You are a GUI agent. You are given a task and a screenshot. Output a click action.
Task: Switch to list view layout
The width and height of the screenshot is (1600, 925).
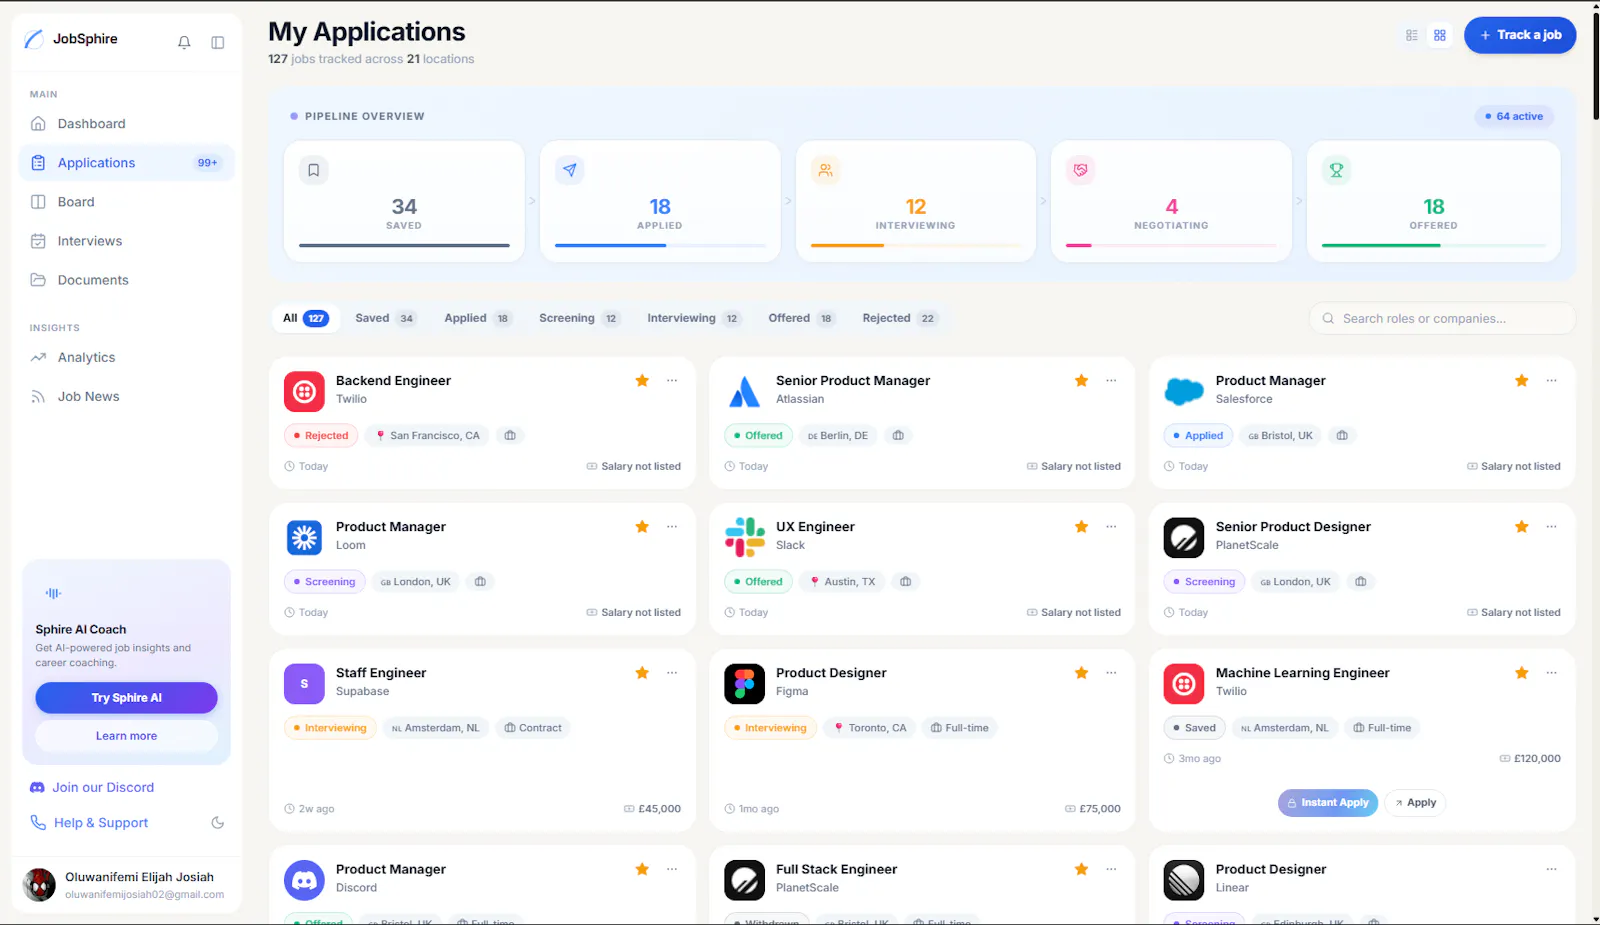[1412, 35]
